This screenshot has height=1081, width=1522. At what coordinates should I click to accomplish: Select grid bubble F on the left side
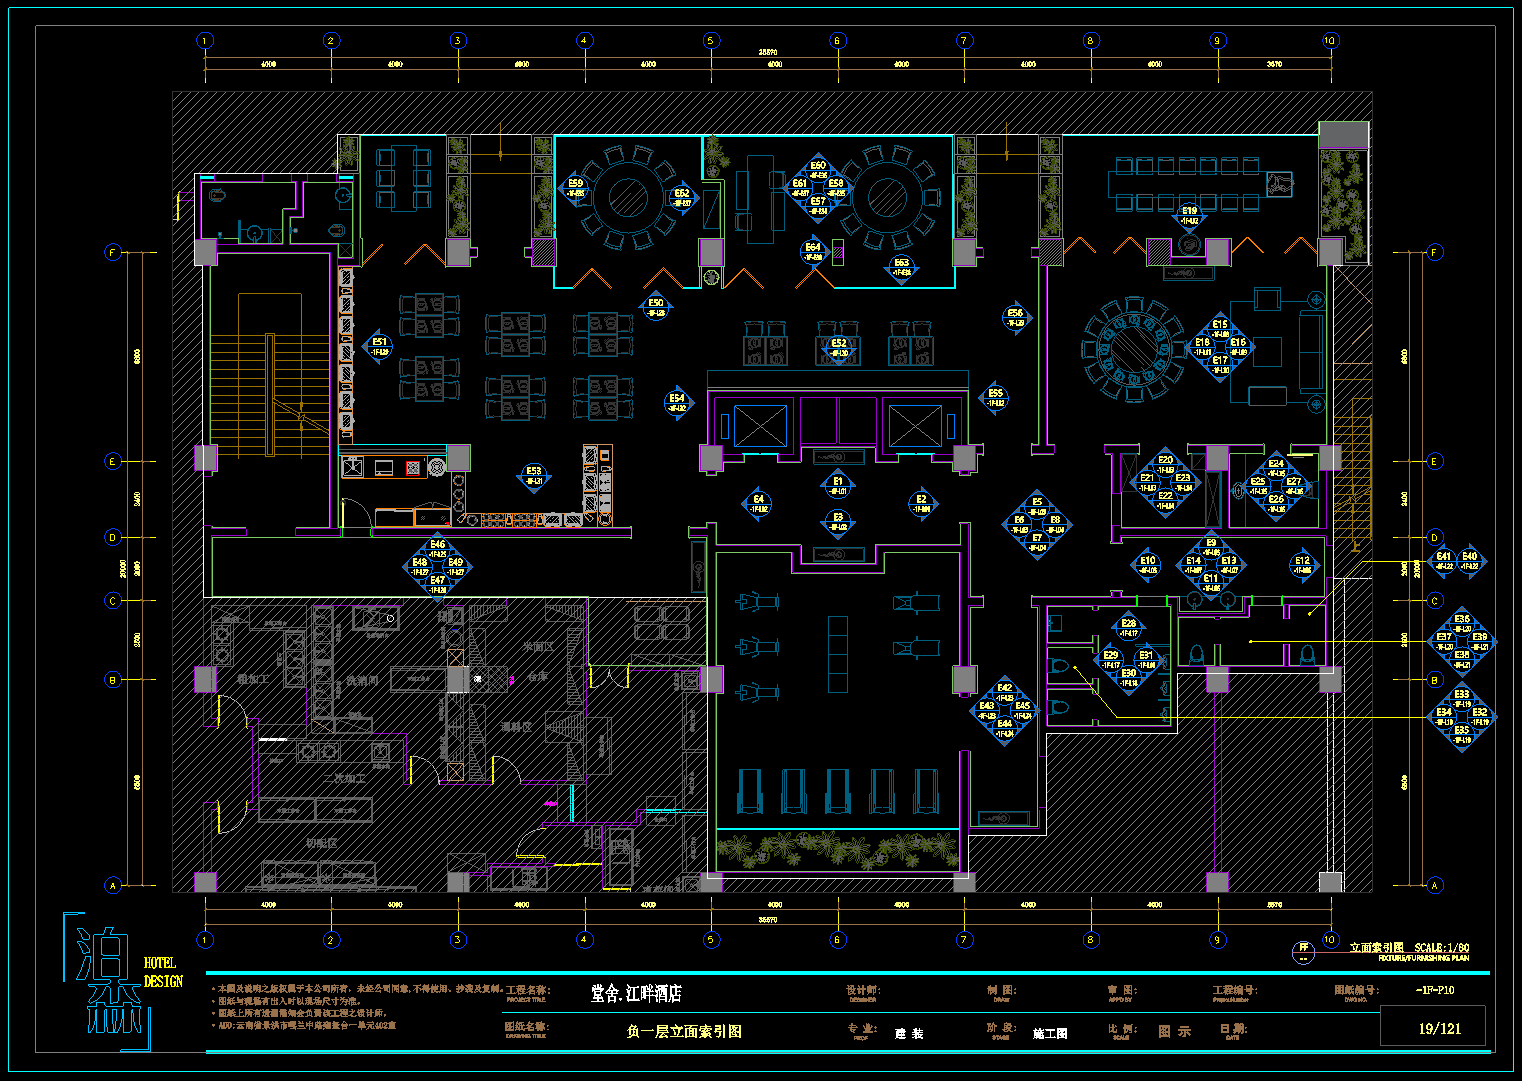coord(113,252)
